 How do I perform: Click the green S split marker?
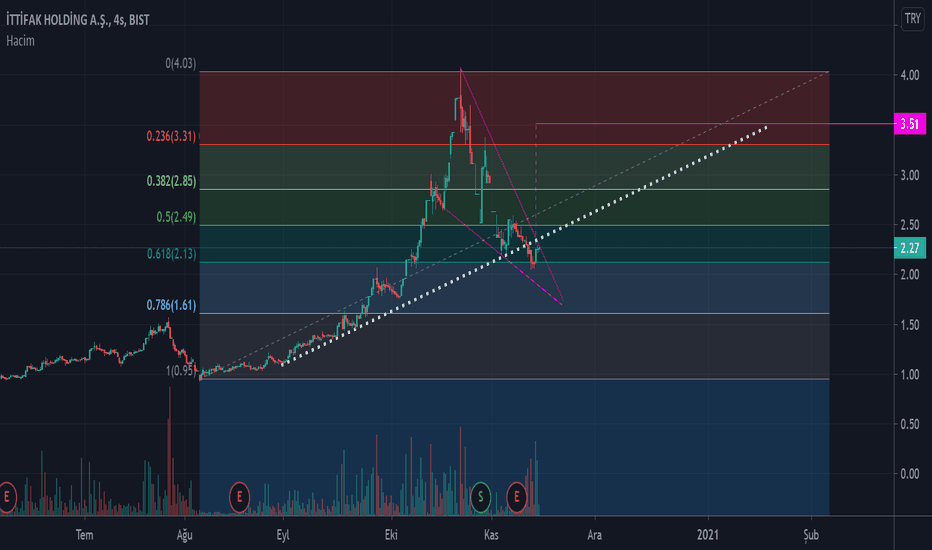tap(480, 496)
